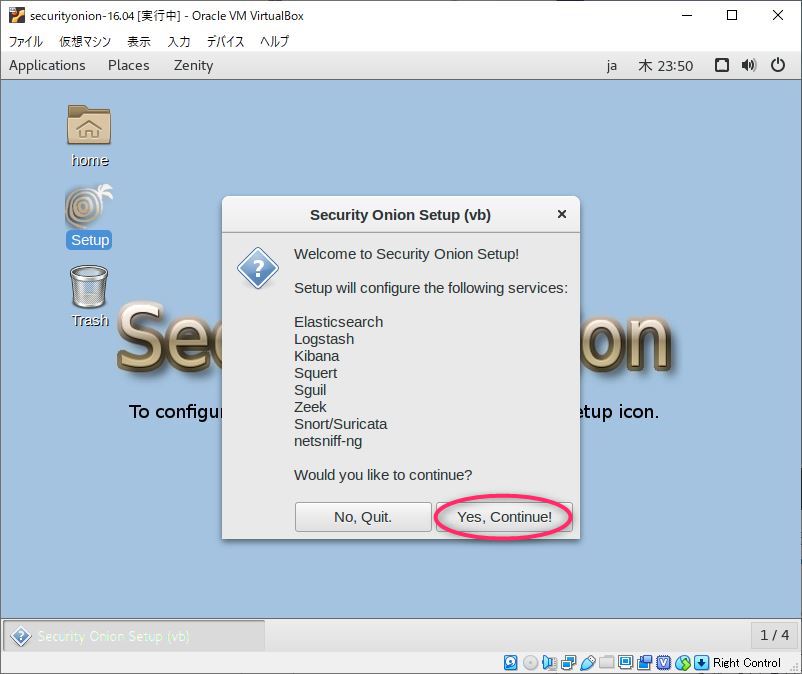Click the USB devices status icon
Image resolution: width=802 pixels, height=674 pixels.
588,663
